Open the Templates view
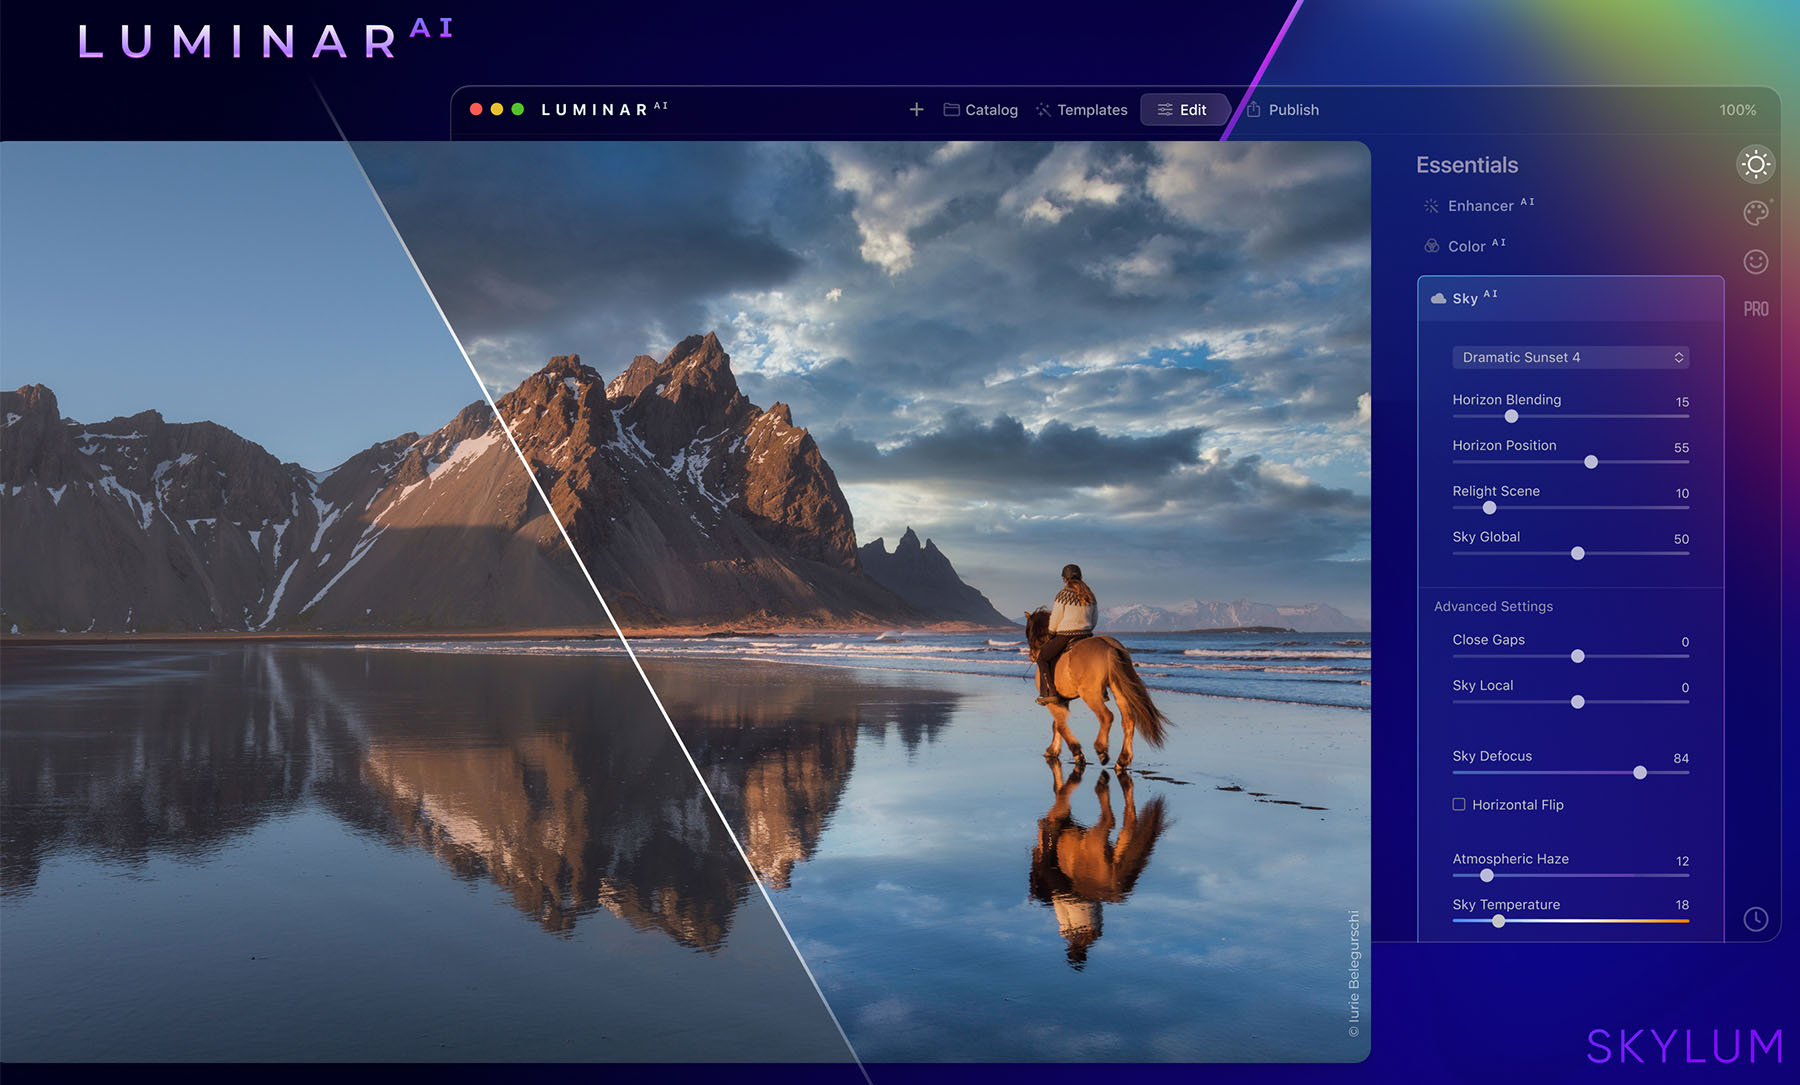Viewport: 1800px width, 1085px height. pyautogui.click(x=1081, y=110)
